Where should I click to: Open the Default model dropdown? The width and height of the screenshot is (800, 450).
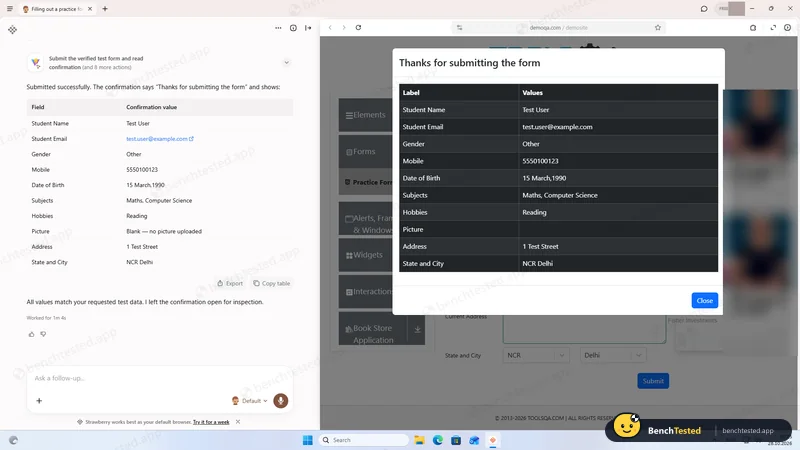pyautogui.click(x=249, y=401)
